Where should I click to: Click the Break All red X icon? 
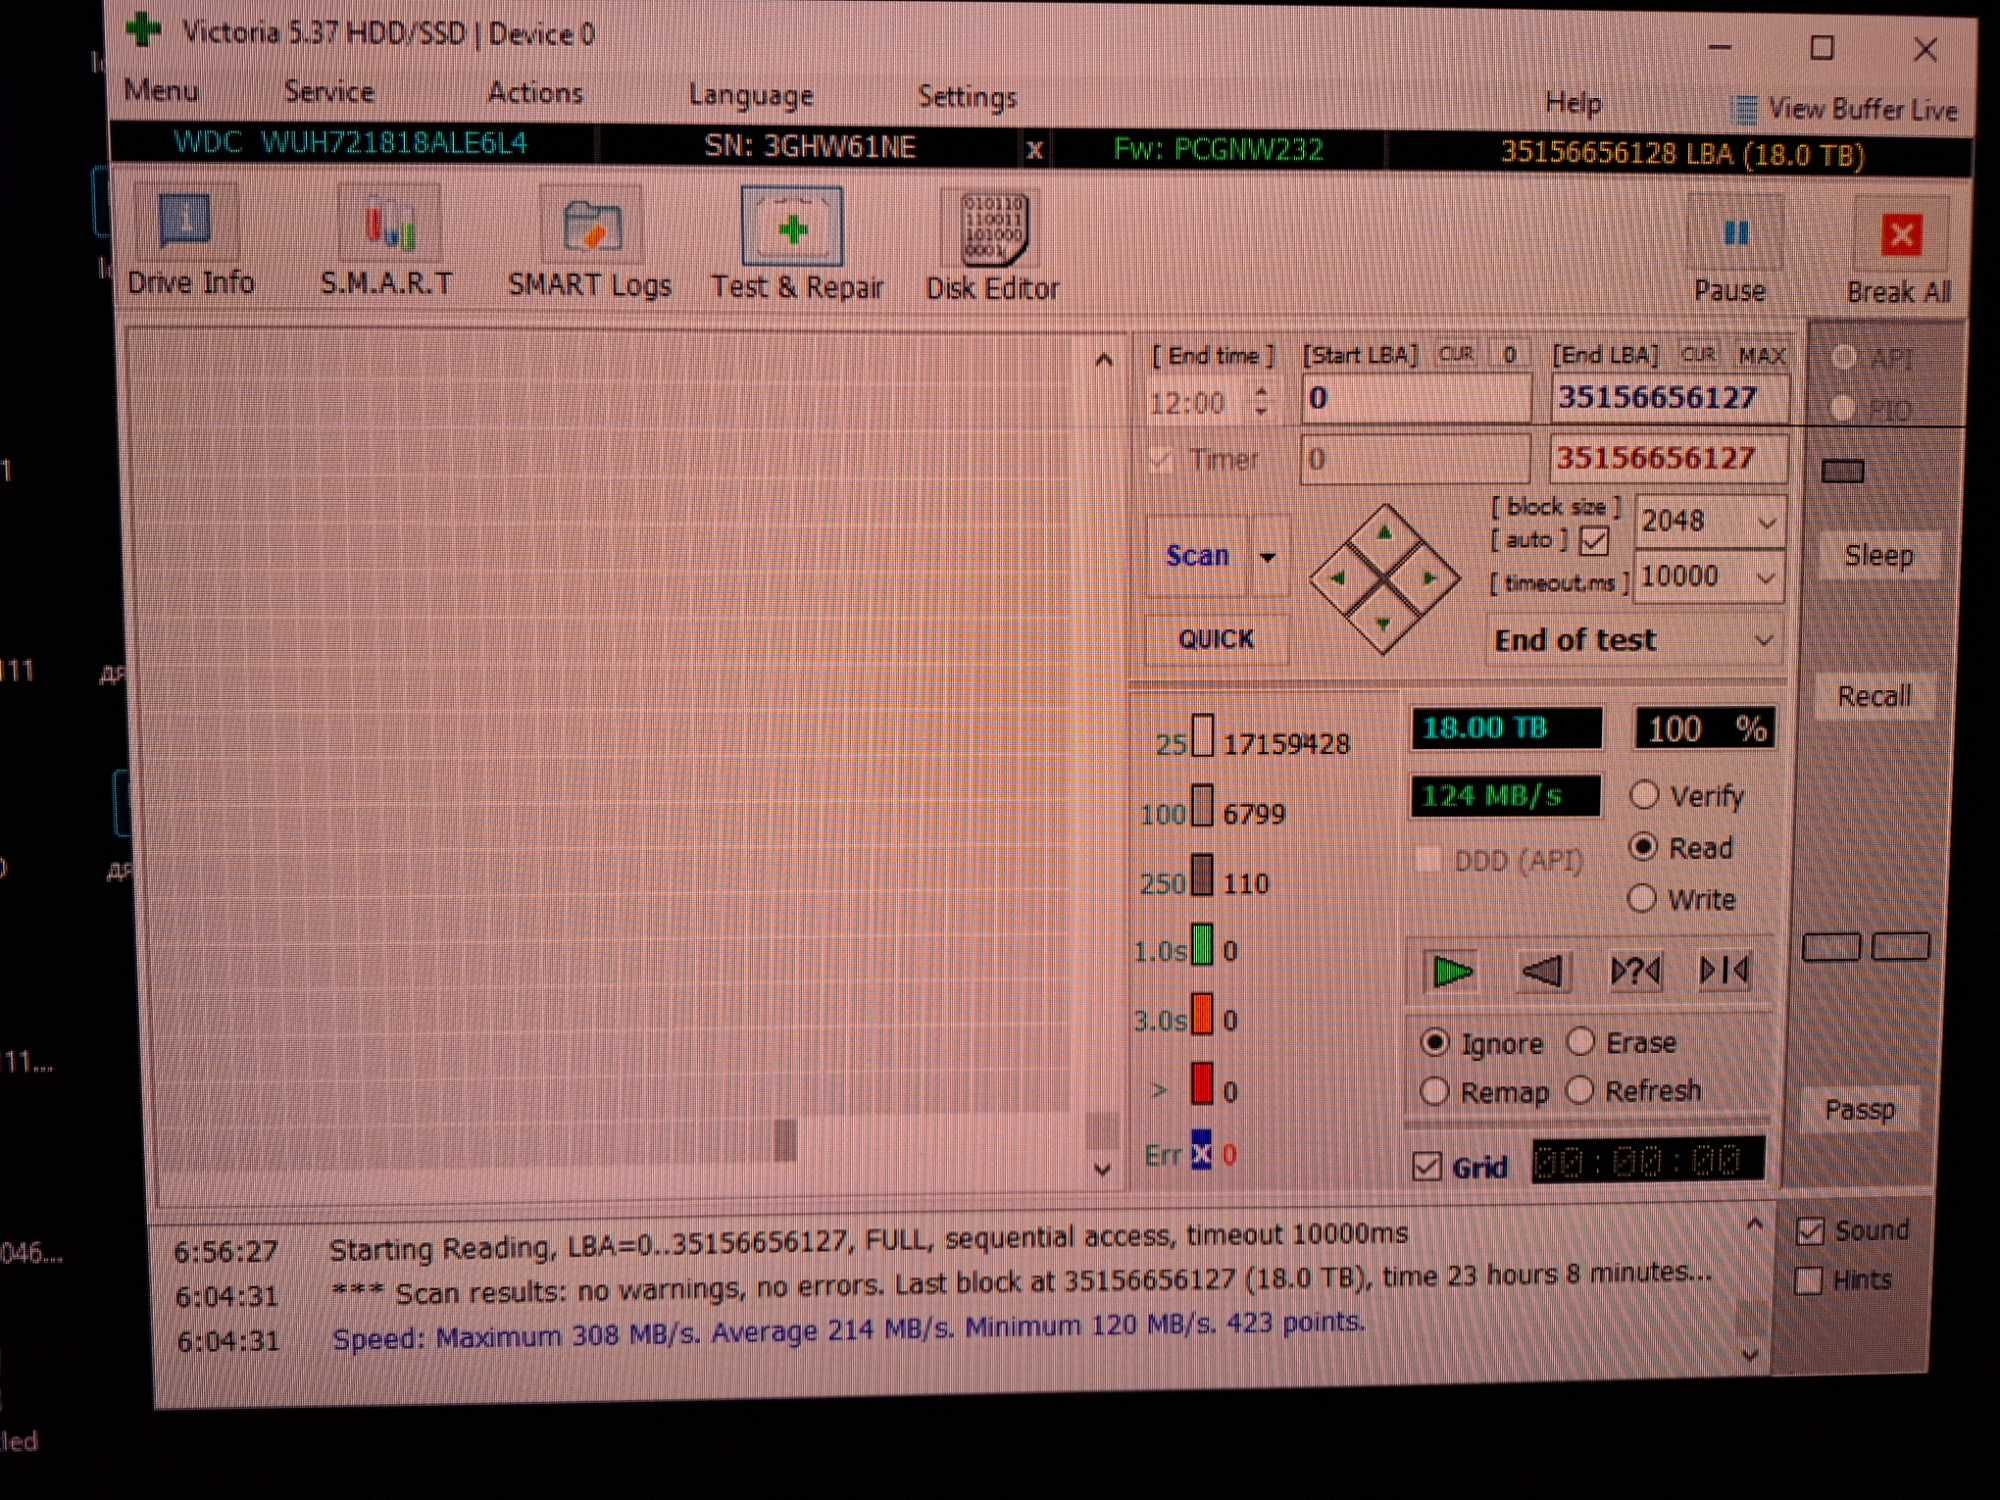click(x=1901, y=236)
